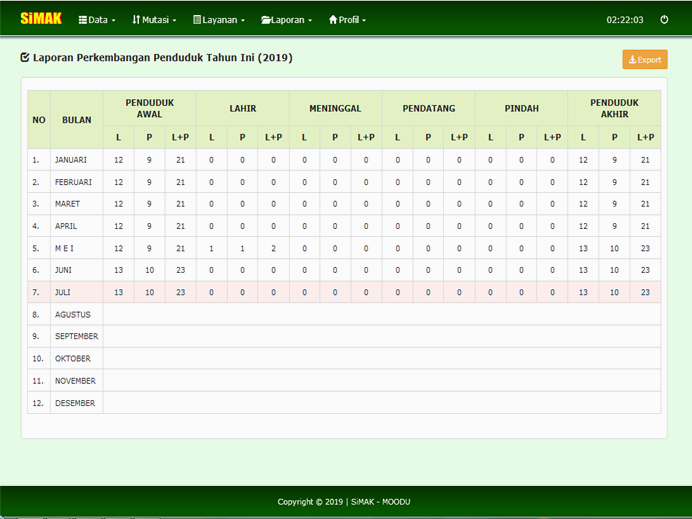The width and height of the screenshot is (692, 519).
Task: Click the Laporan folder icon
Action: (266, 20)
